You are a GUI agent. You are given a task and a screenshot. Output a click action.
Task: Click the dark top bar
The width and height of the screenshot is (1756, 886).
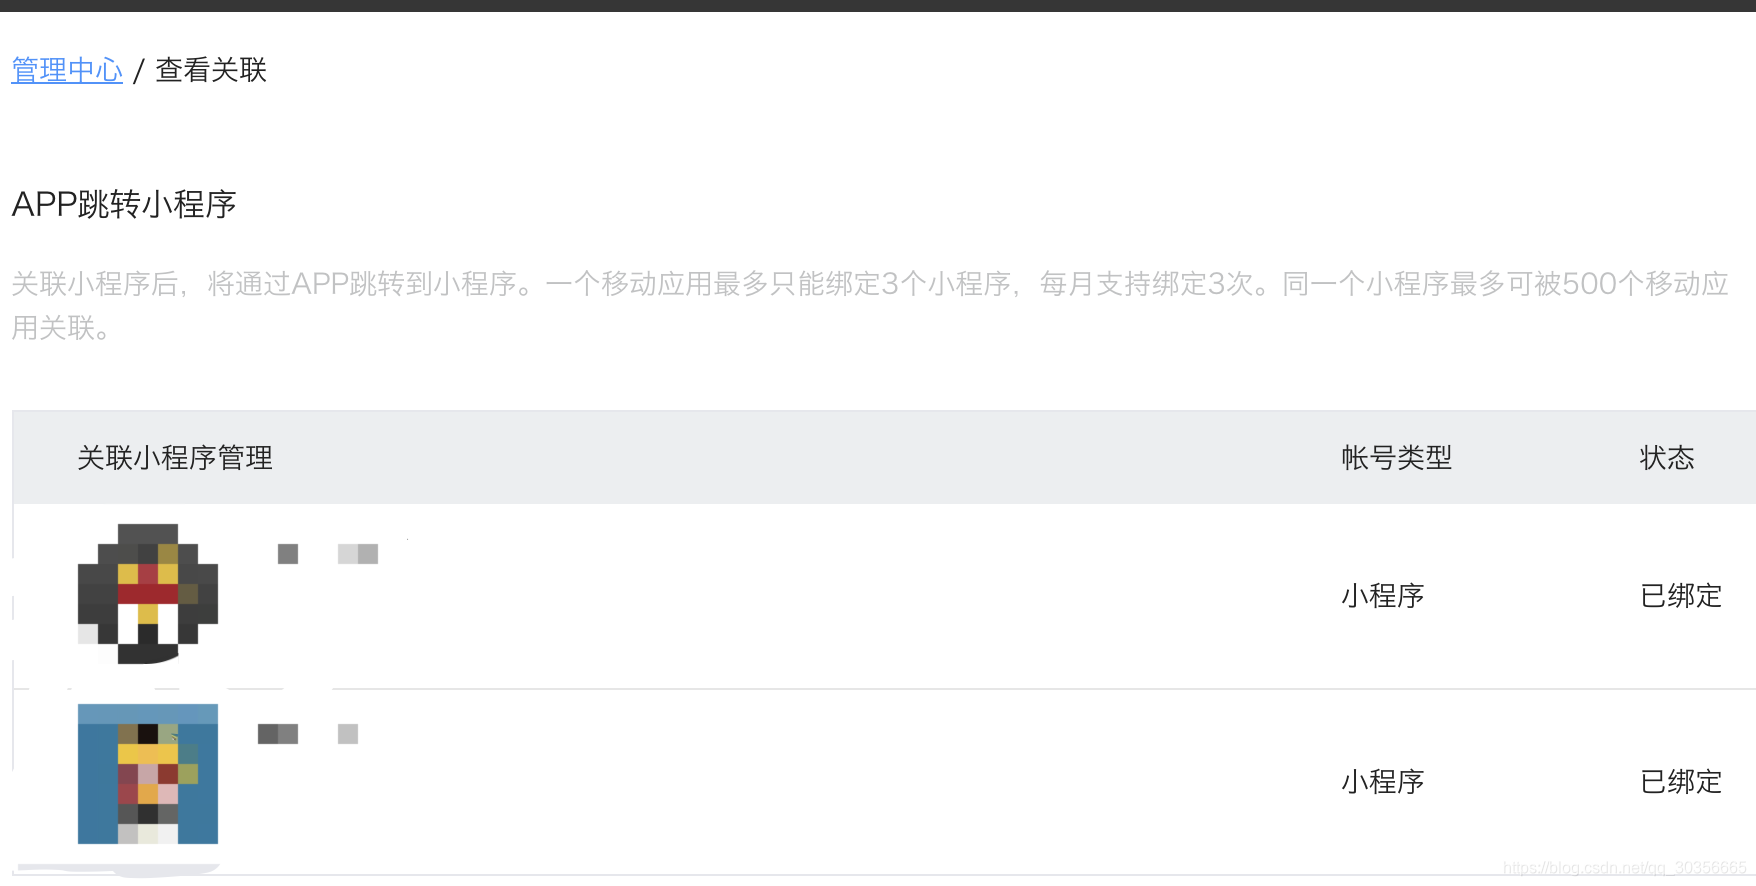pyautogui.click(x=878, y=5)
